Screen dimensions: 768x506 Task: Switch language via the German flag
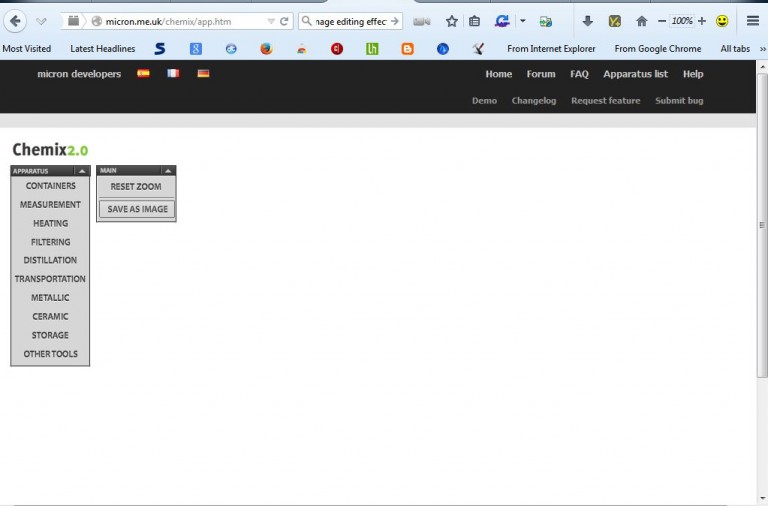[x=203, y=73]
